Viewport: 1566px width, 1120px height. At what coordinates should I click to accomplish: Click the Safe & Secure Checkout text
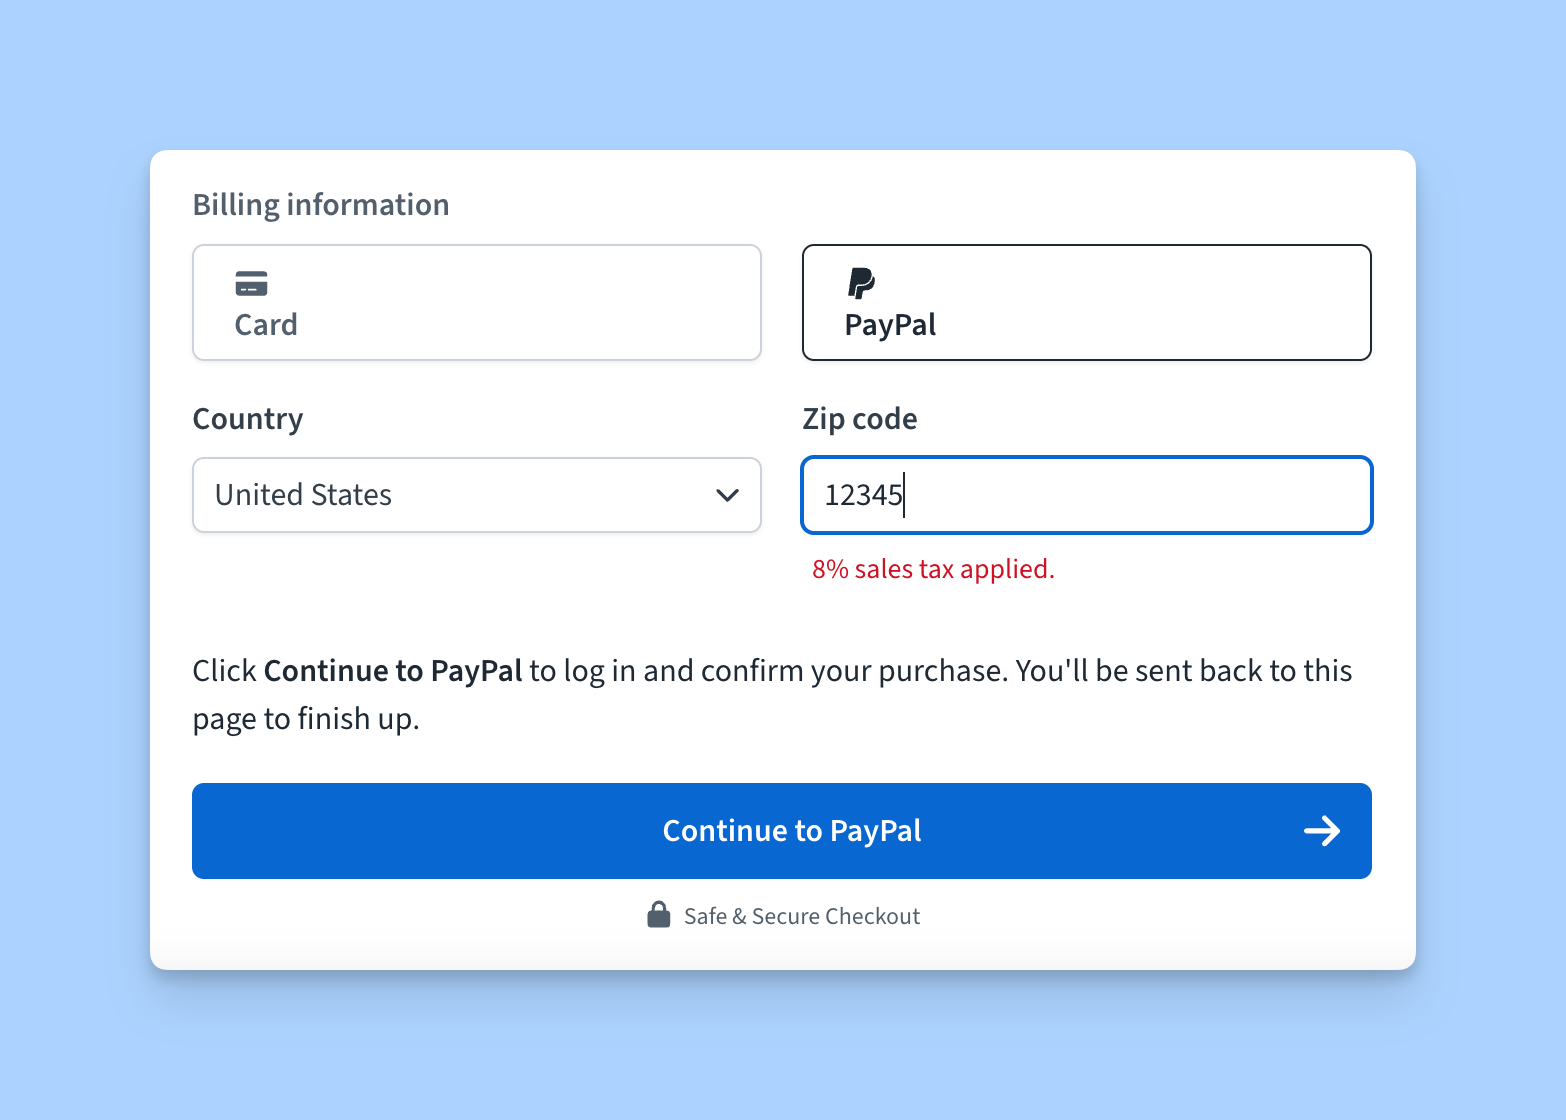tap(801, 916)
